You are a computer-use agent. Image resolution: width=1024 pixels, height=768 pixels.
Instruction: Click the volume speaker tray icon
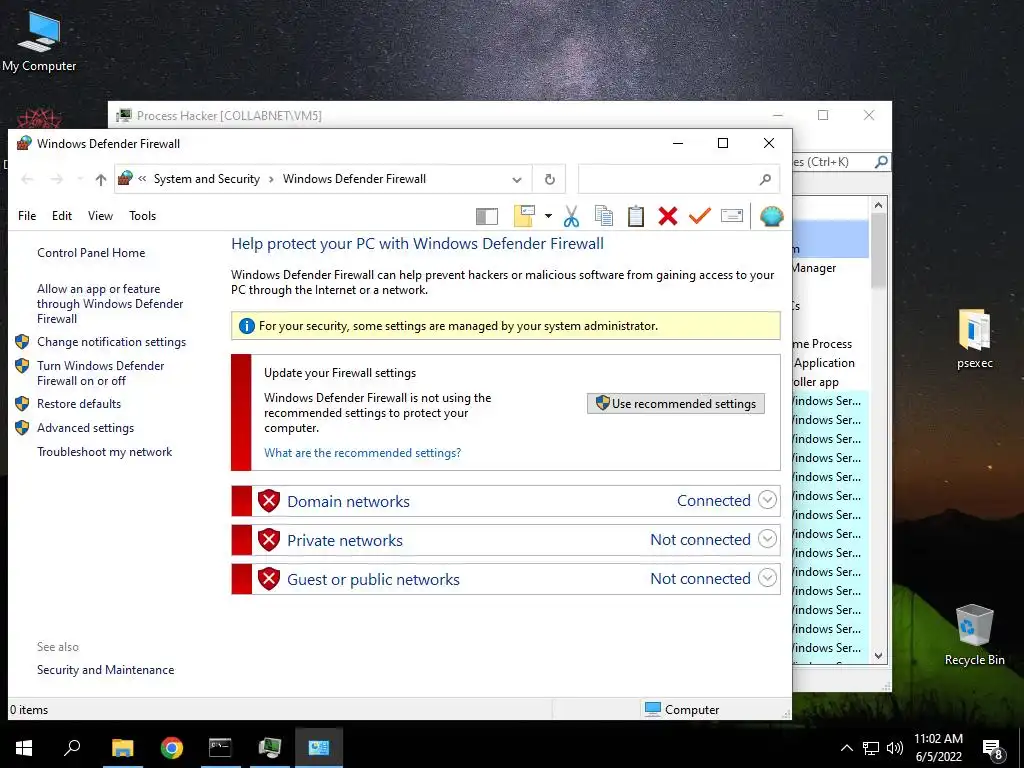pyautogui.click(x=895, y=748)
